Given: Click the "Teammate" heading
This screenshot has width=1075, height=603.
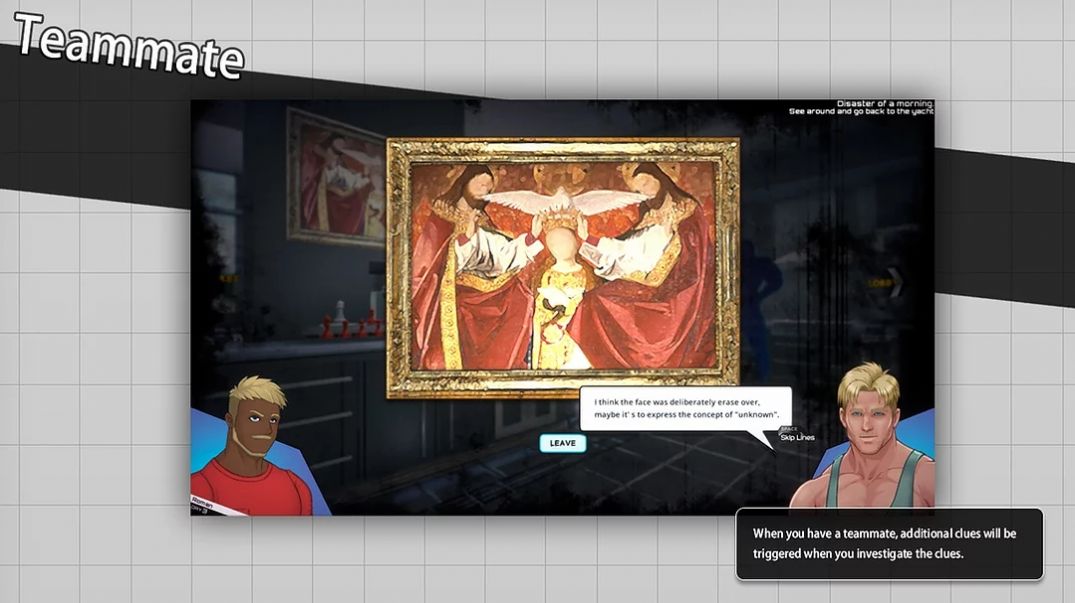Looking at the screenshot, I should coord(129,46).
